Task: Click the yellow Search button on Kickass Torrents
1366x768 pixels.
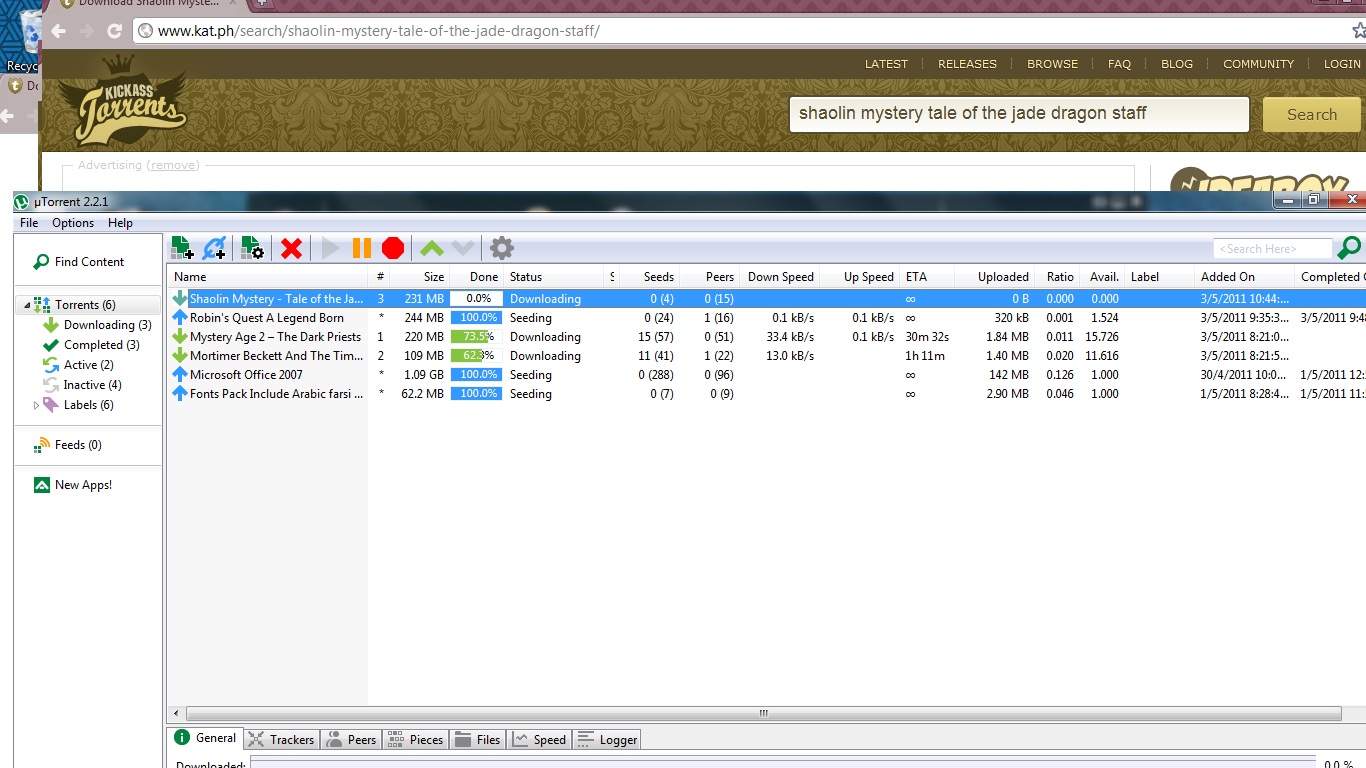Action: (1312, 115)
